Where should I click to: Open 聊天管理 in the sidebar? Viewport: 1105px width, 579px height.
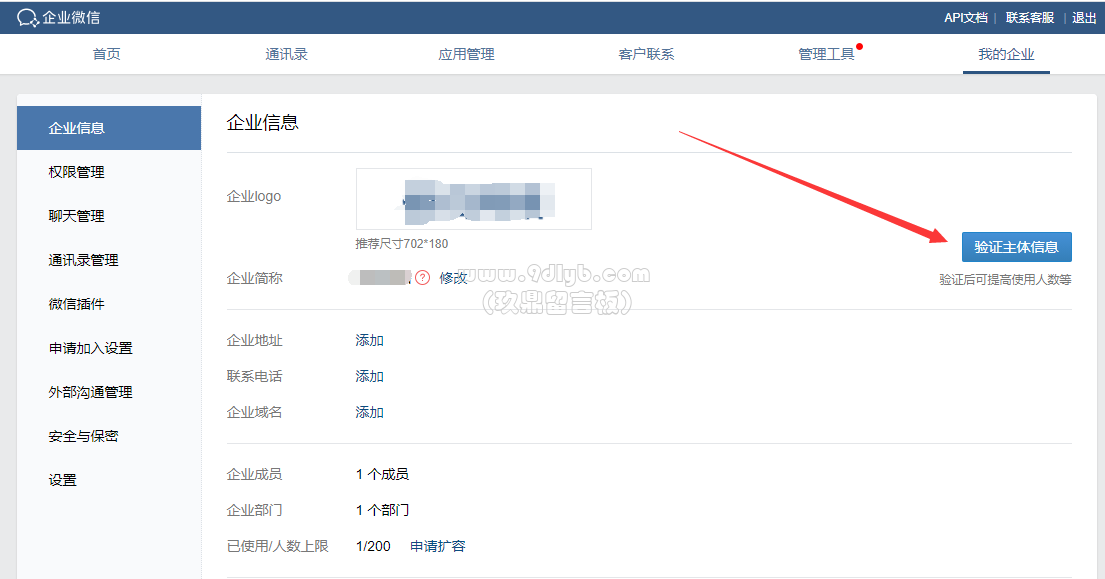point(76,216)
